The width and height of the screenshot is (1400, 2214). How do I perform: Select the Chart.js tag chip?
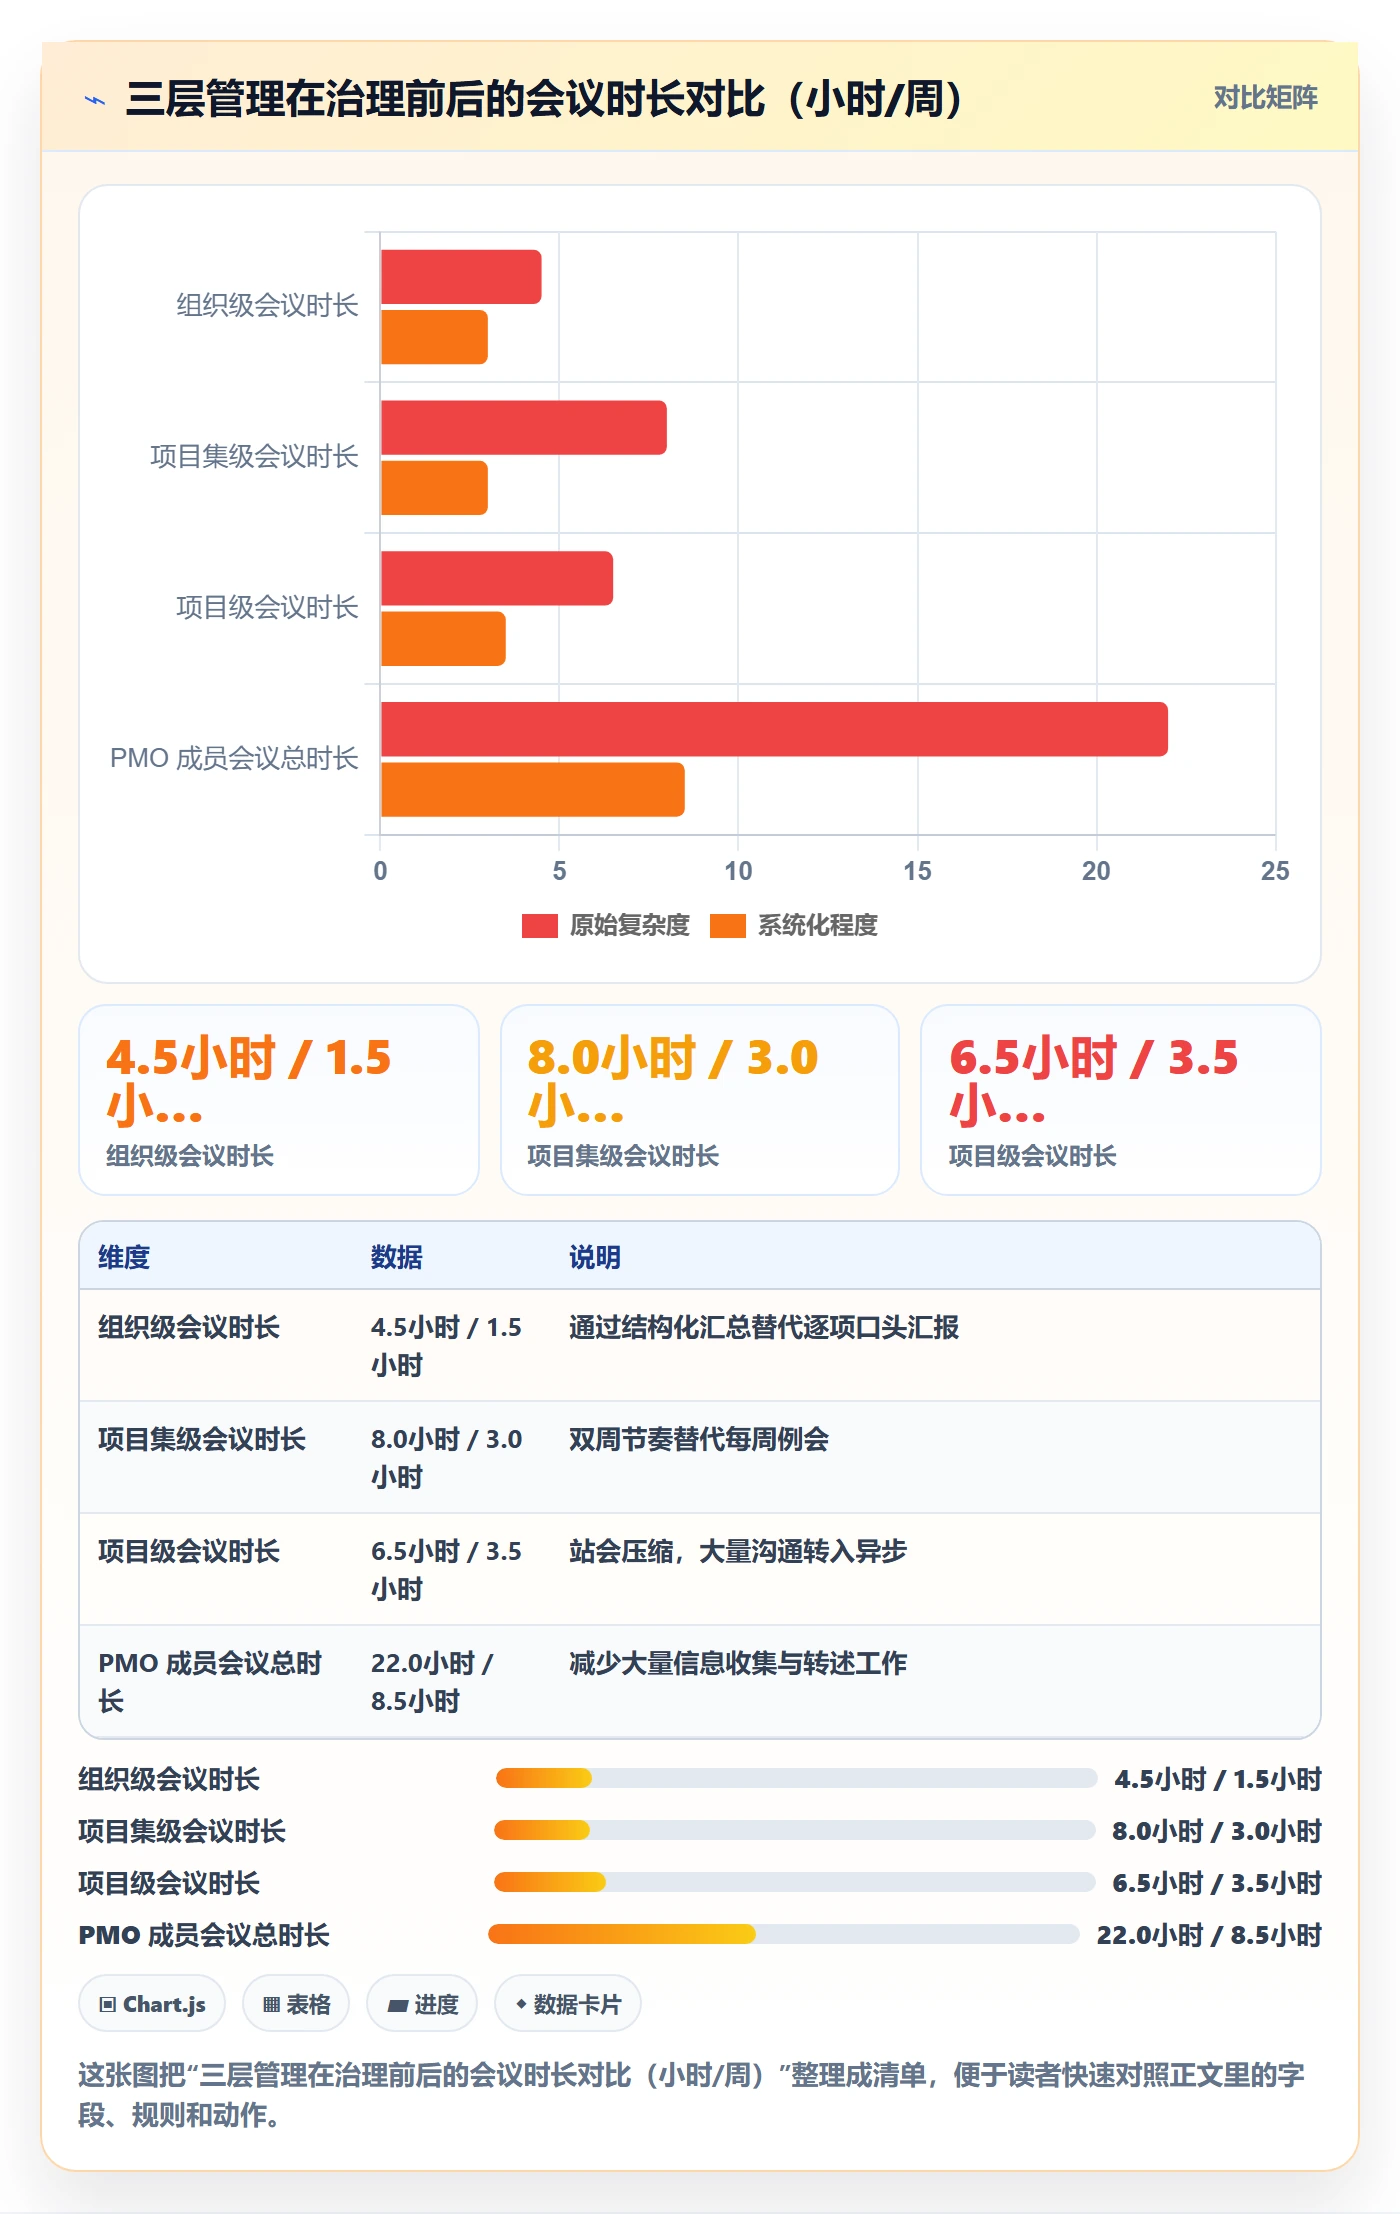152,2003
